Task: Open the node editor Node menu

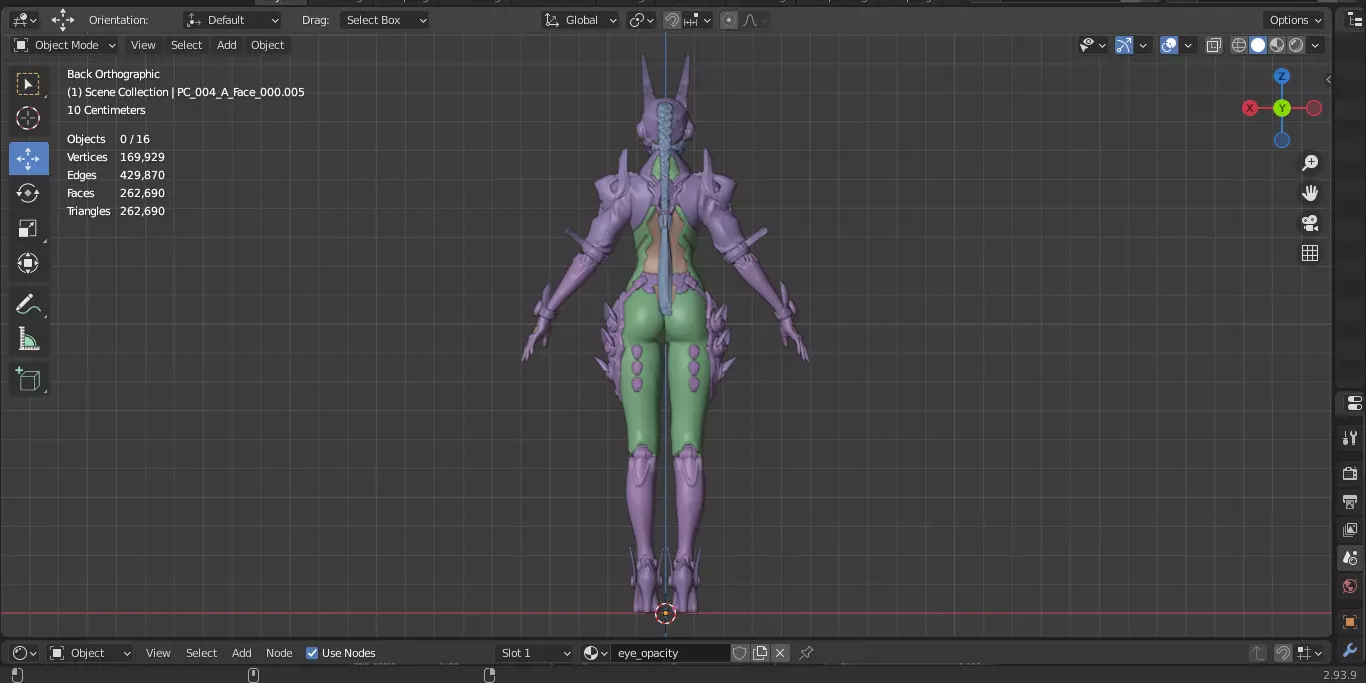Action: (279, 653)
